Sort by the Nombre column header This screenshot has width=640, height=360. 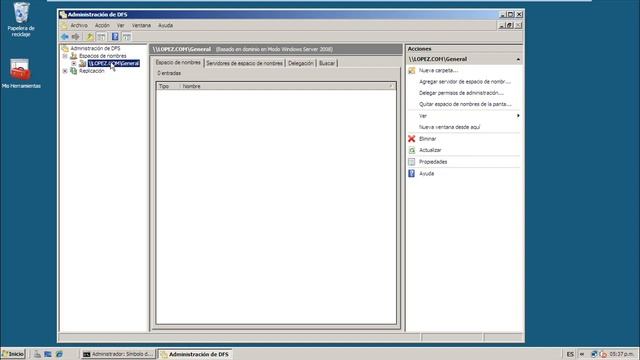tap(287, 86)
